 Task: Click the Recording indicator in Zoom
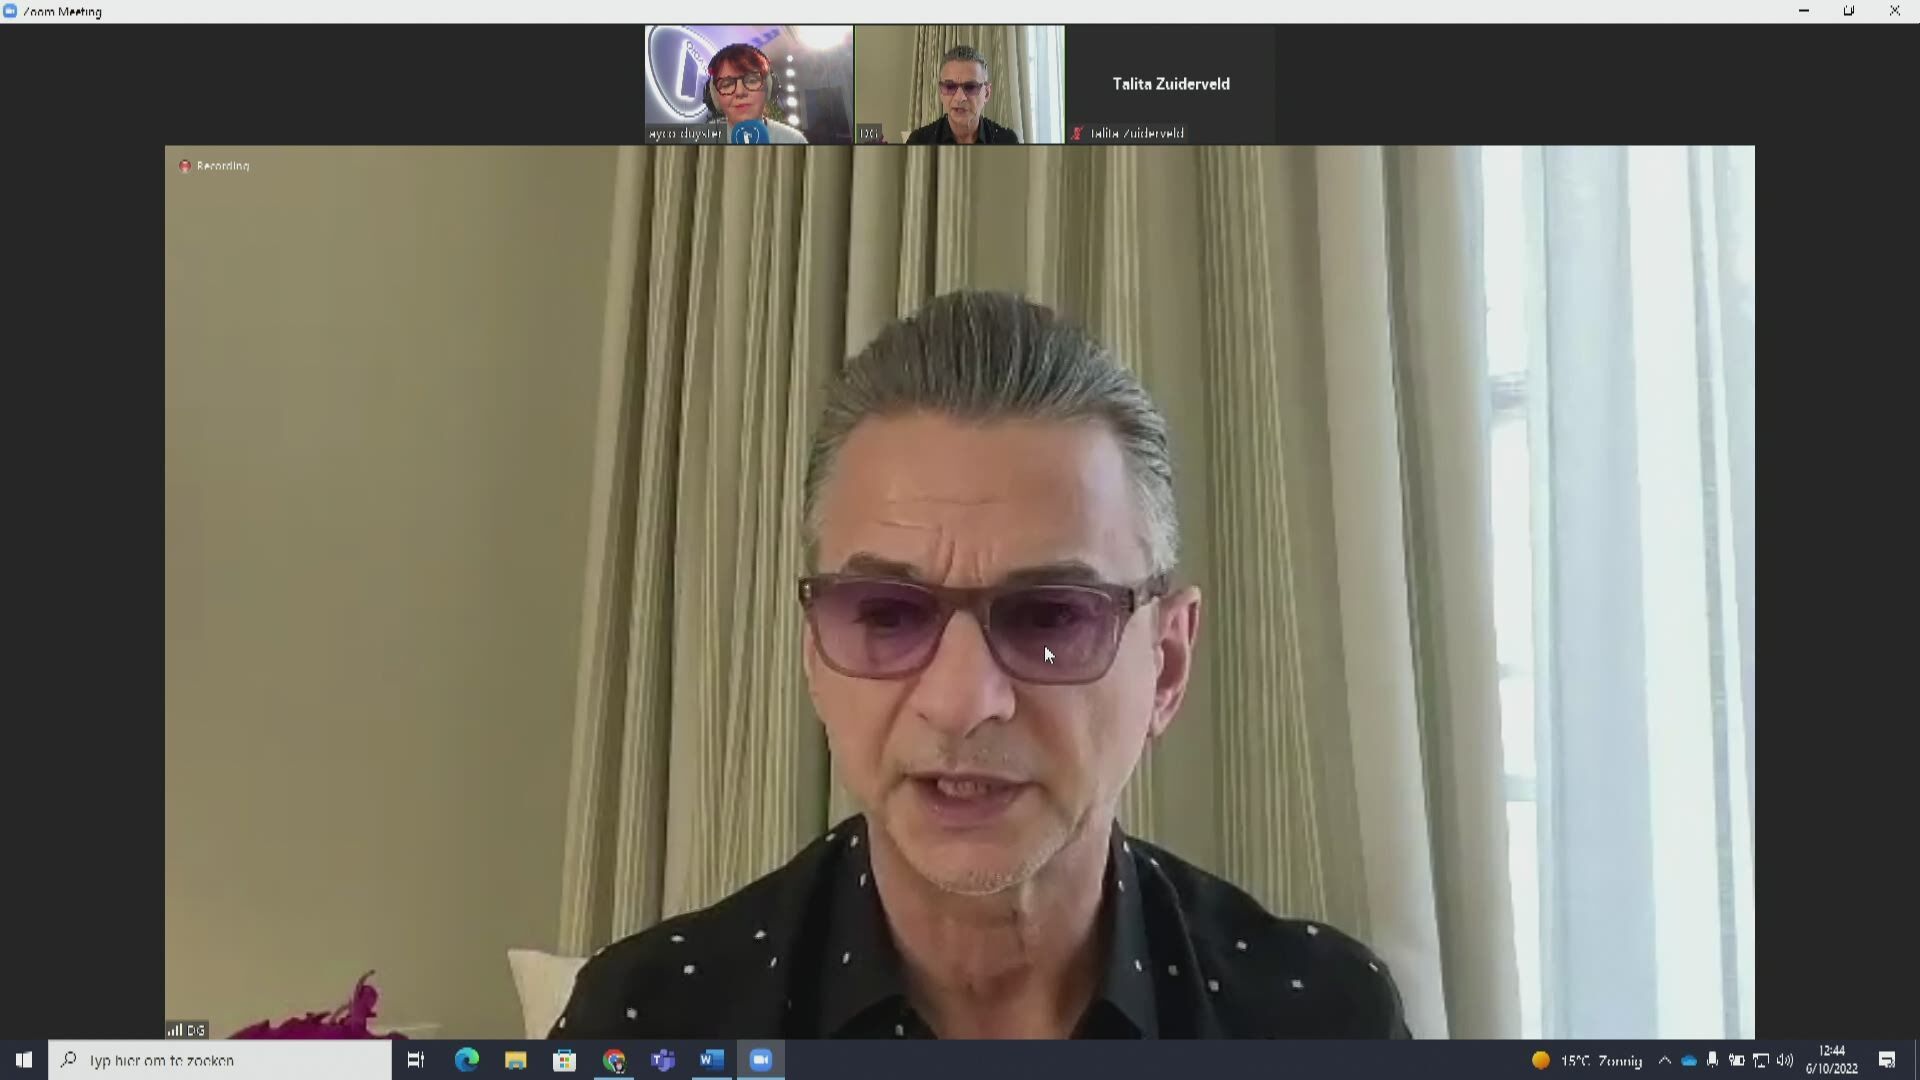[x=214, y=166]
